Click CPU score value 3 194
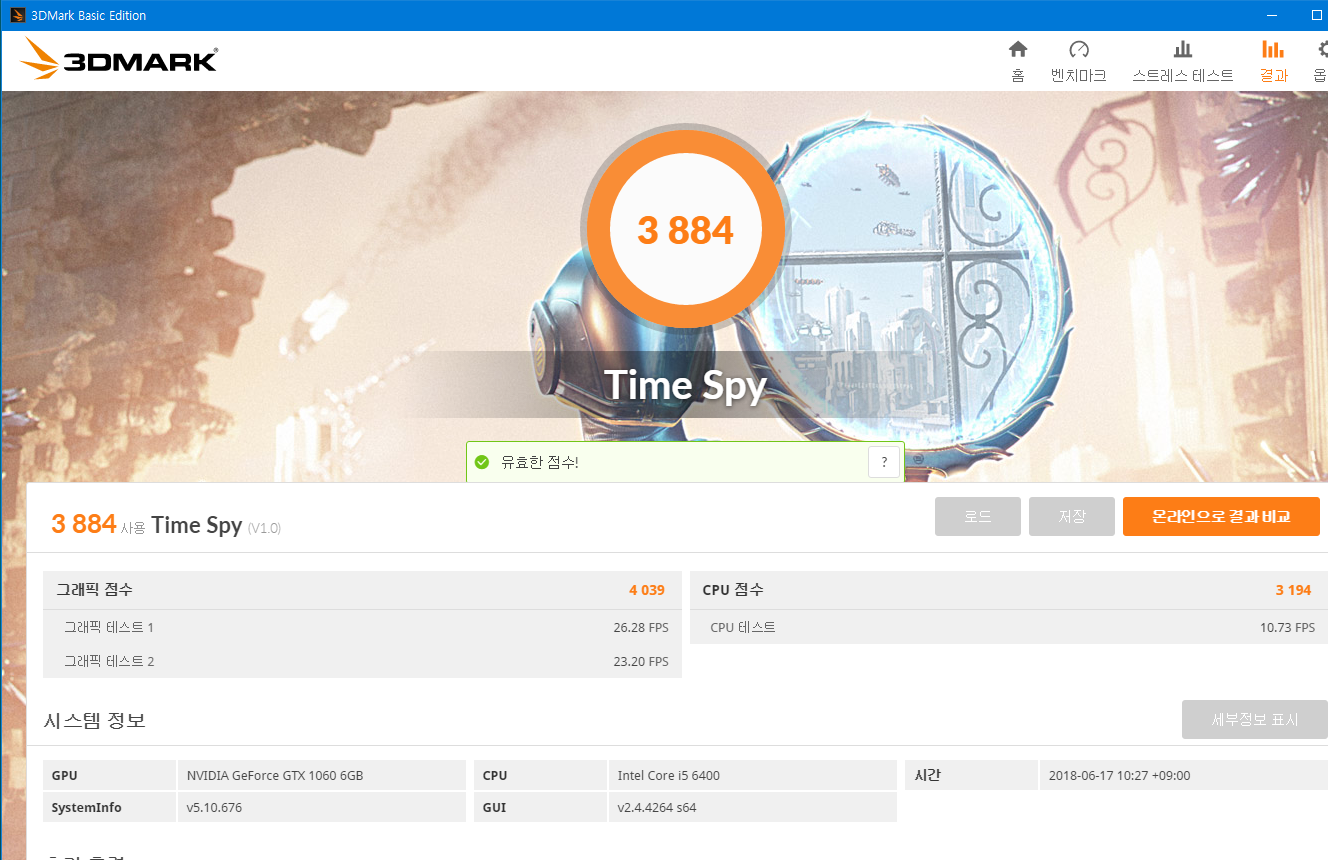This screenshot has height=860, width=1328. pyautogui.click(x=1293, y=590)
